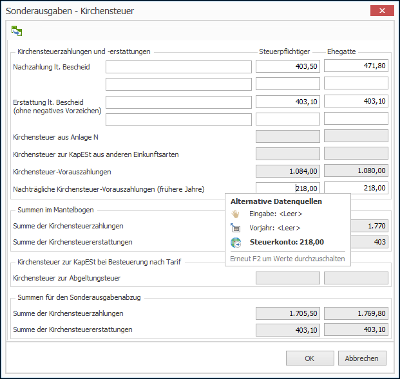
Task: Click the globe icon beside Steuerkonto
Action: click(x=236, y=242)
